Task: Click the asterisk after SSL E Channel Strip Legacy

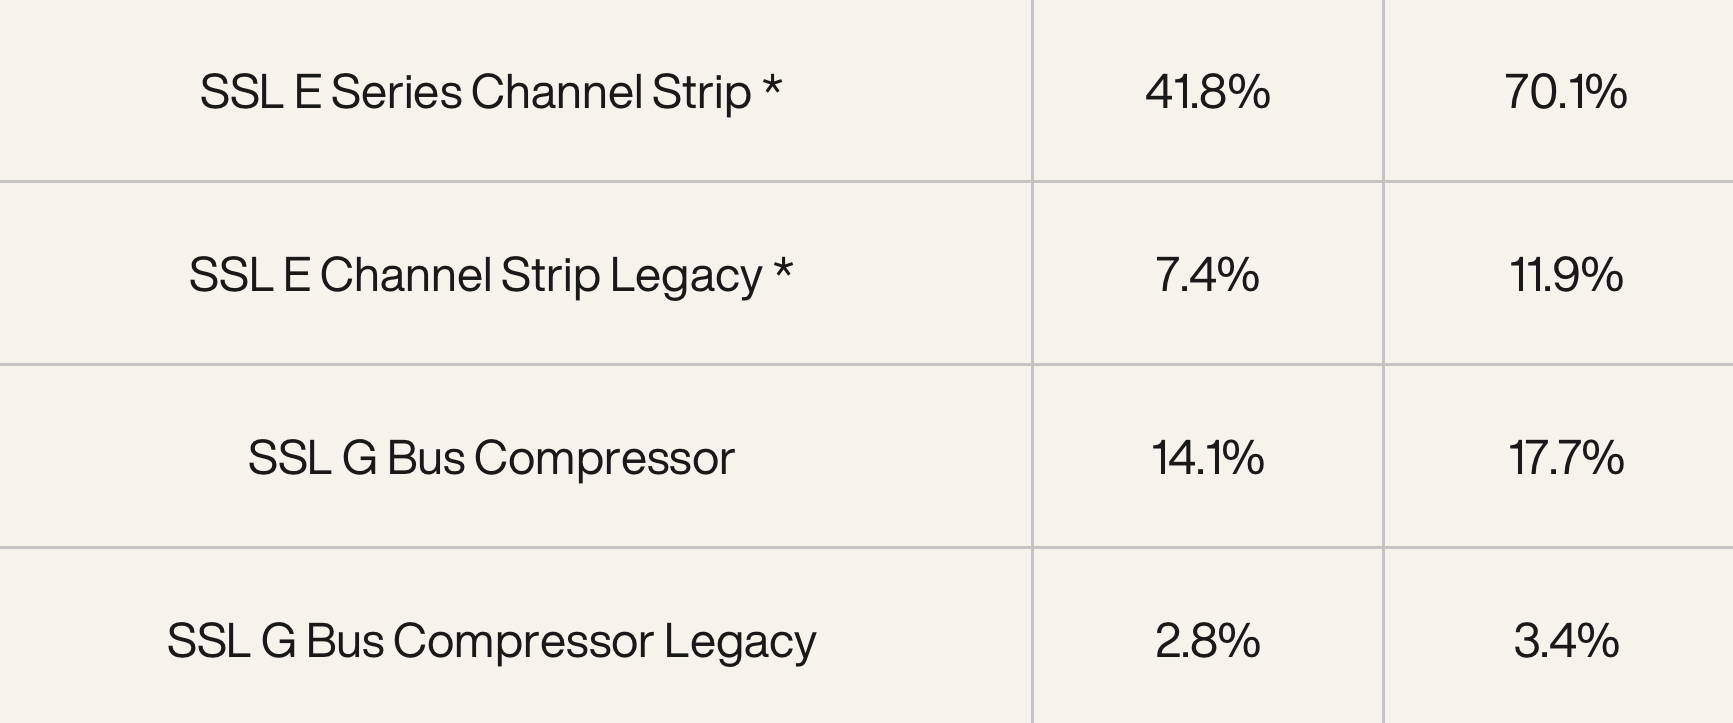Action: coord(783,270)
